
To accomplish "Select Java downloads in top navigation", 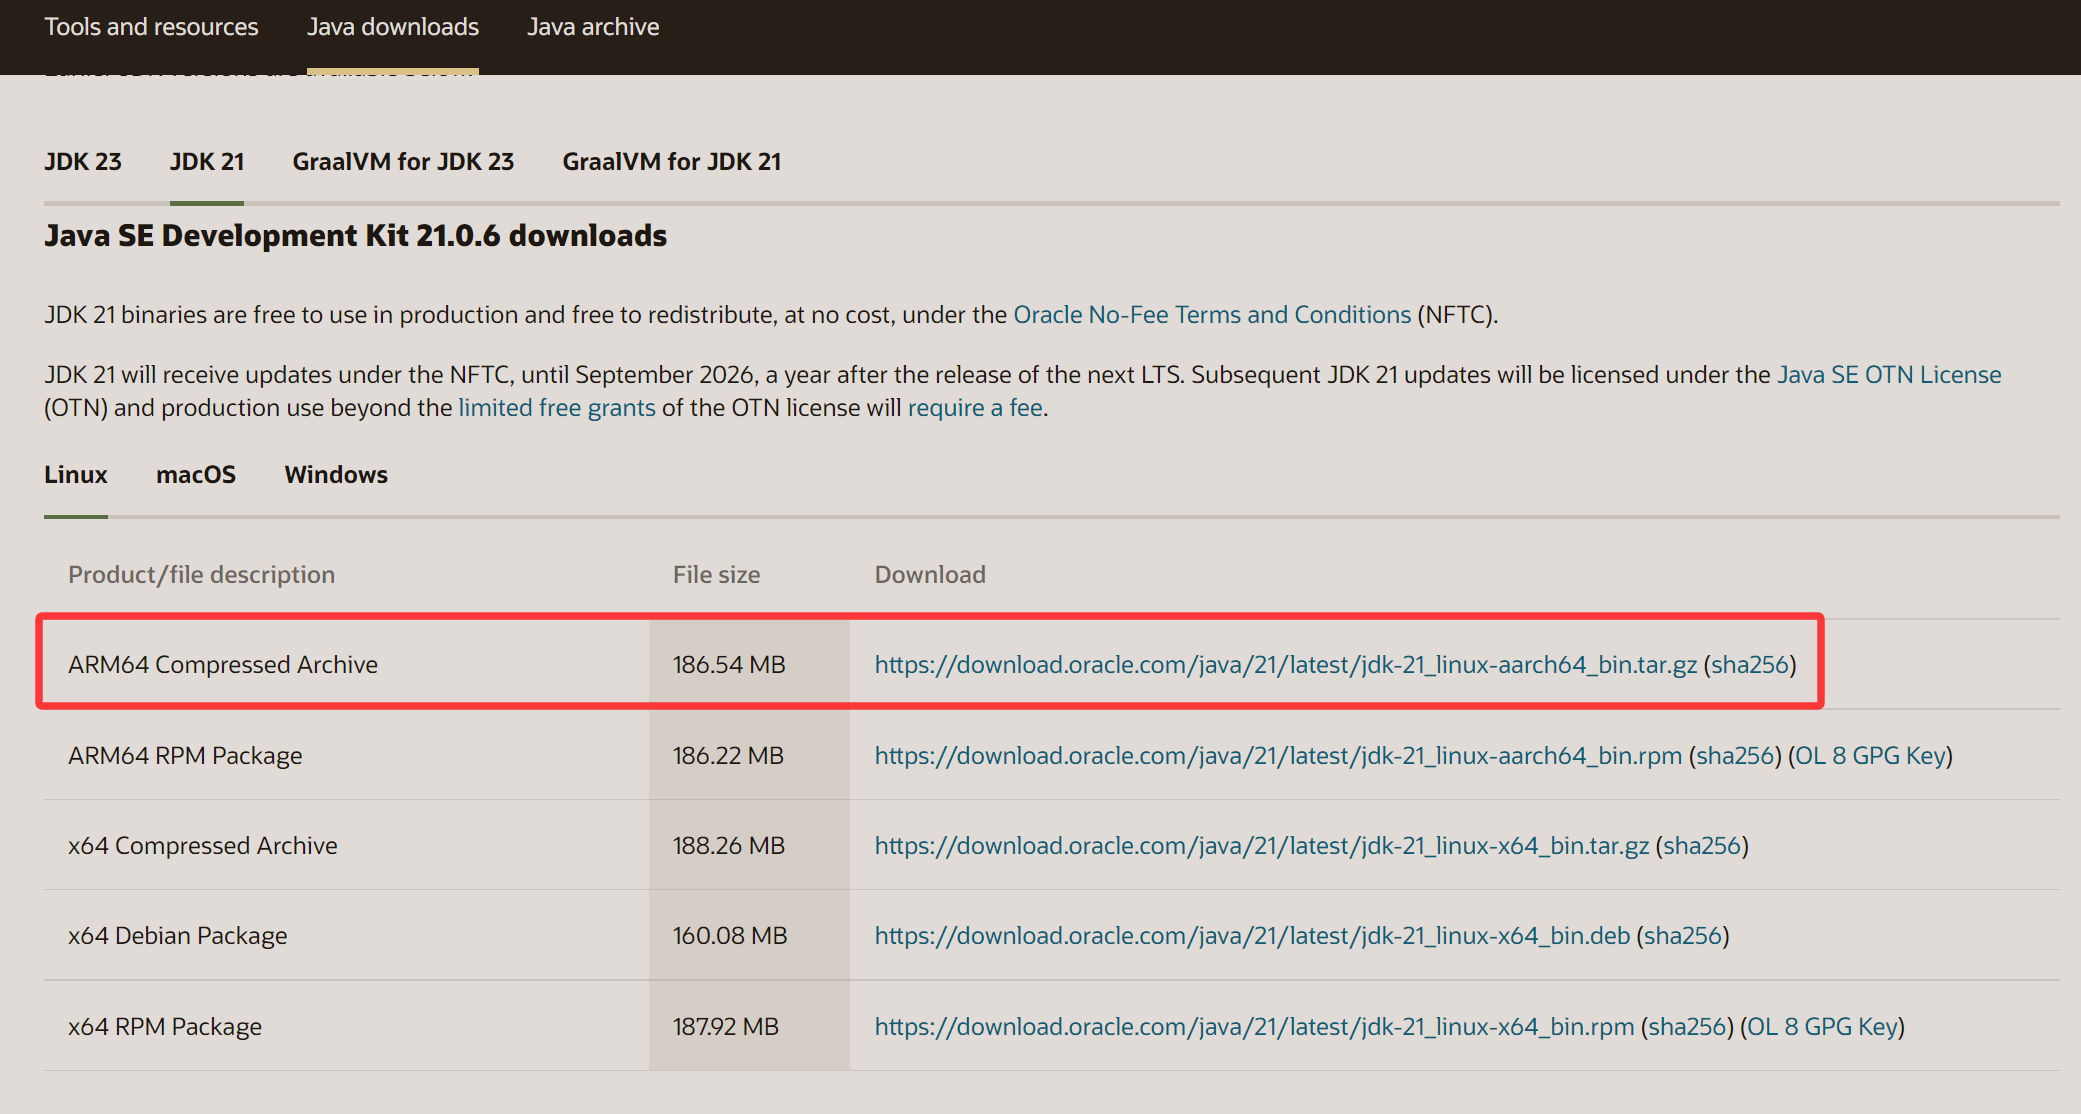I will pos(392,27).
